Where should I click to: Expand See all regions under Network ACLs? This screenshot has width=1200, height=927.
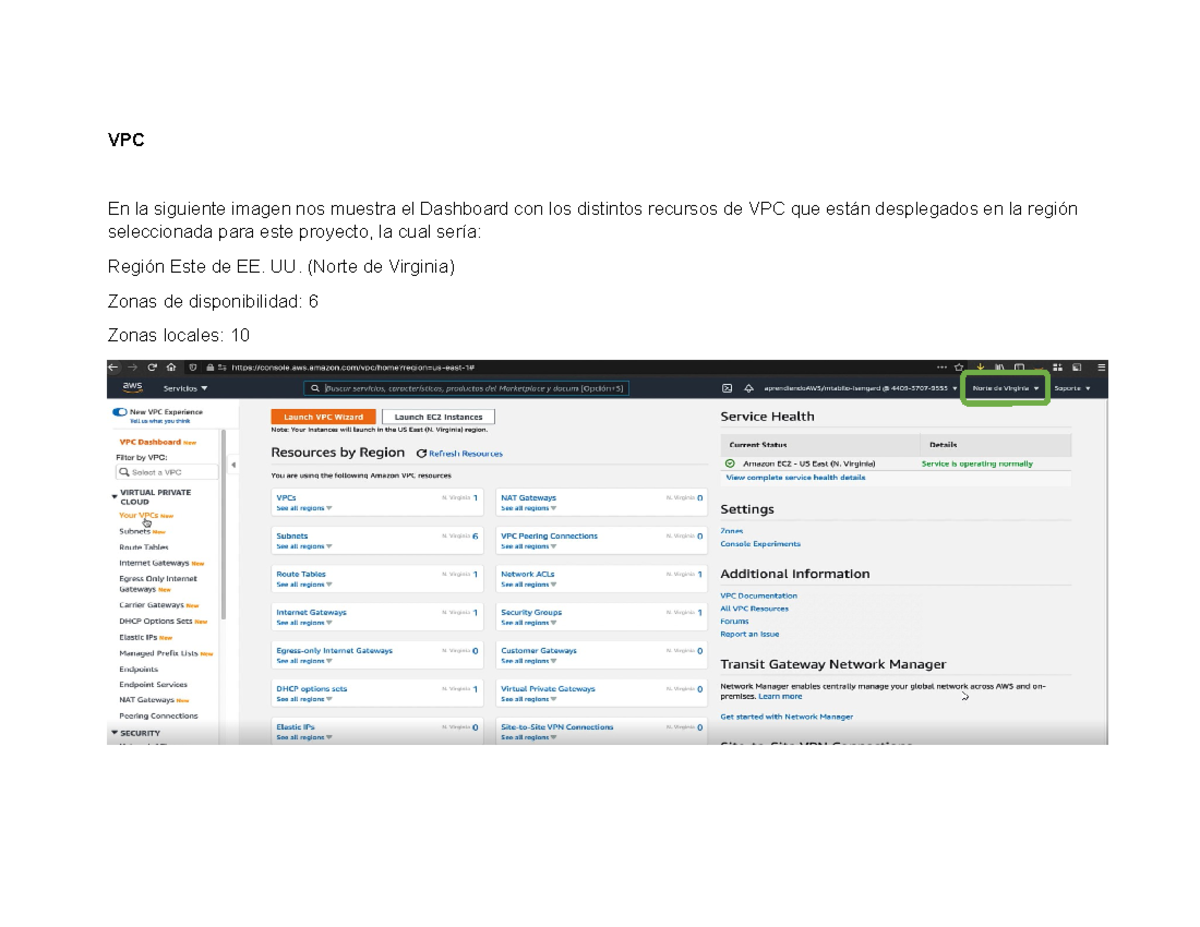529,584
